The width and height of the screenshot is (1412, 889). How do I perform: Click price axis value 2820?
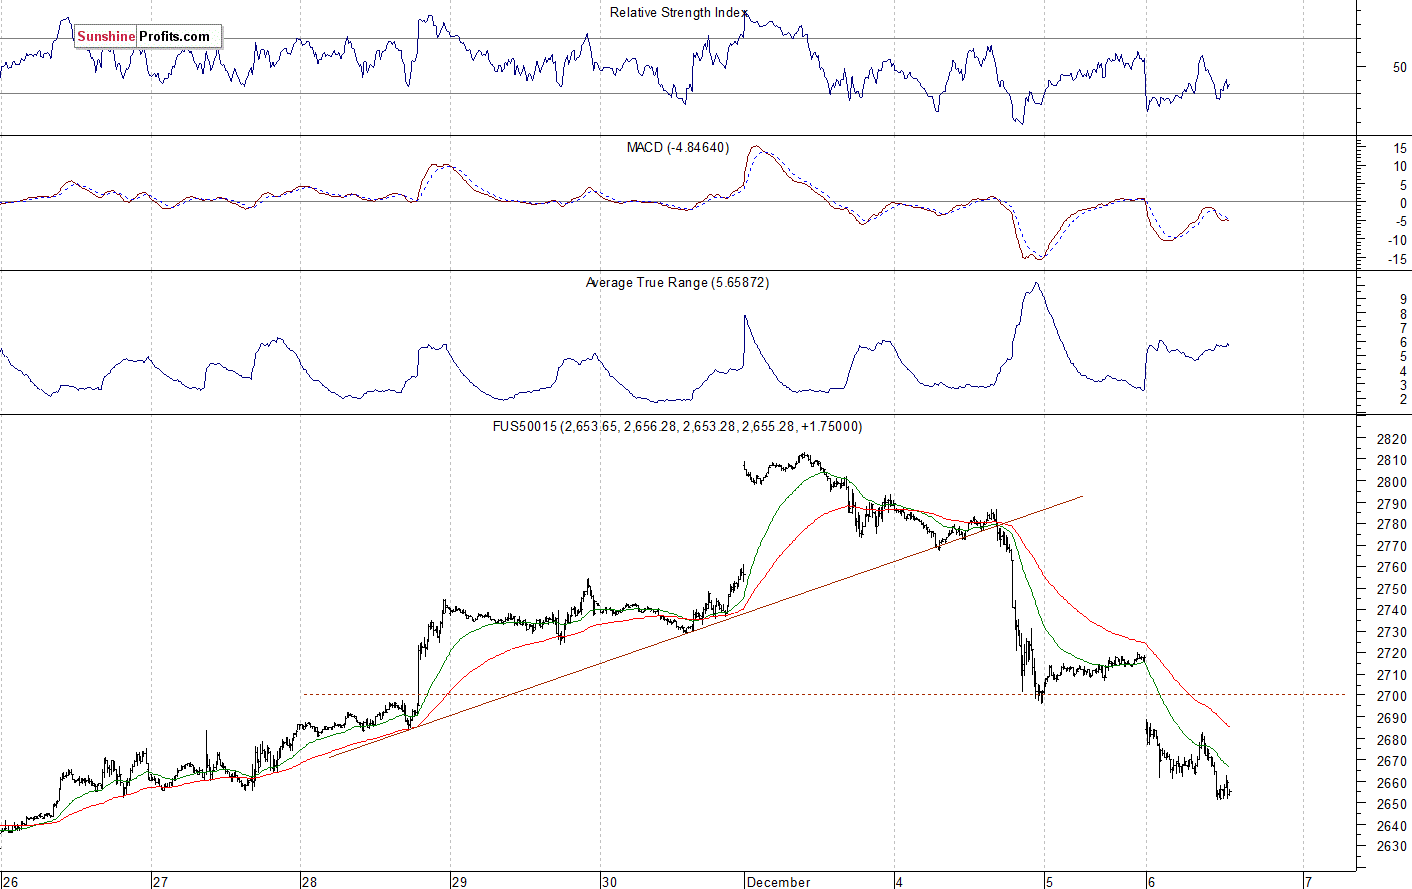tap(1391, 439)
